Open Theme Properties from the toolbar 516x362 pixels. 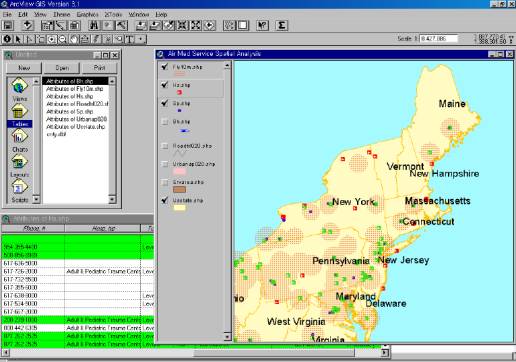point(47,25)
